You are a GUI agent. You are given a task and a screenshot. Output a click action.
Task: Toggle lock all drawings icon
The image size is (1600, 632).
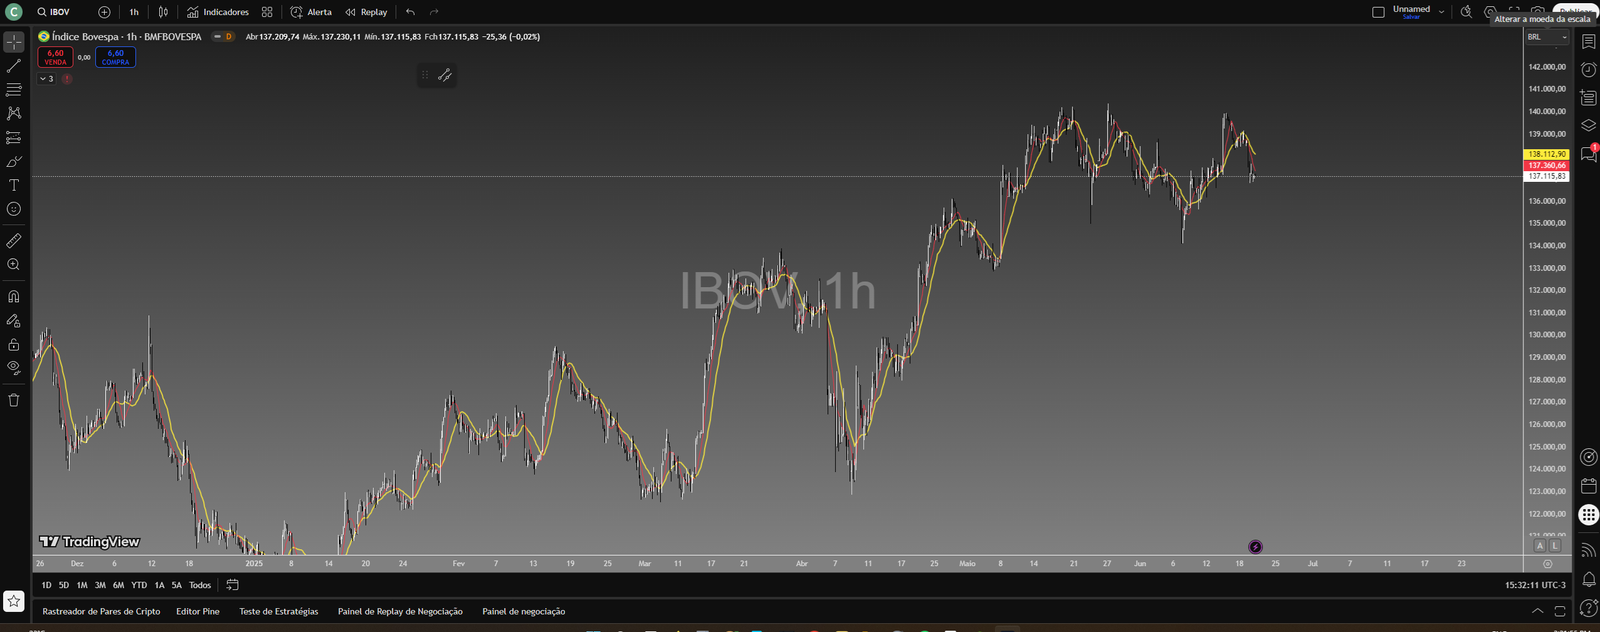[14, 345]
